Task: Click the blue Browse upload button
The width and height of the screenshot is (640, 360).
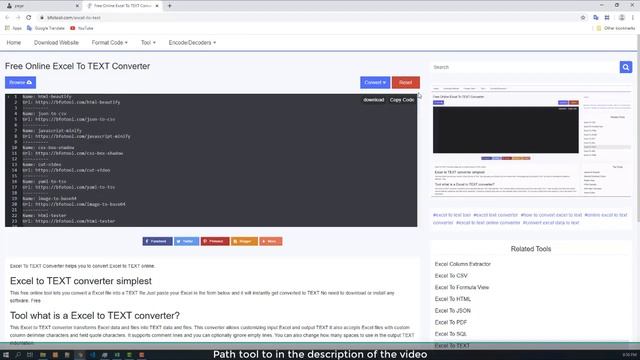Action: point(20,82)
